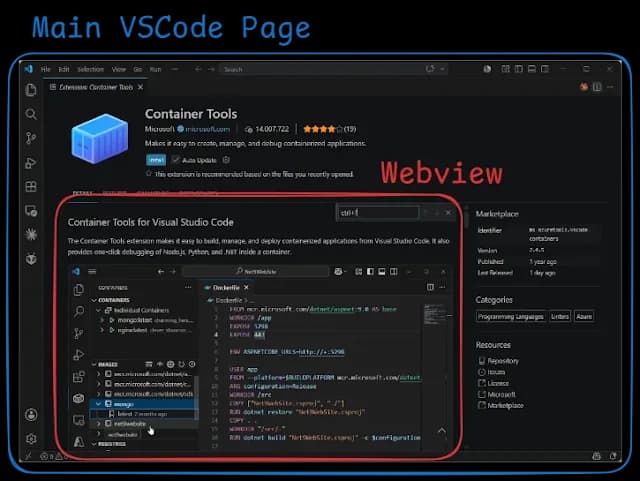Open the License resource link
Viewport: 640px width, 481px height.
coord(493,383)
